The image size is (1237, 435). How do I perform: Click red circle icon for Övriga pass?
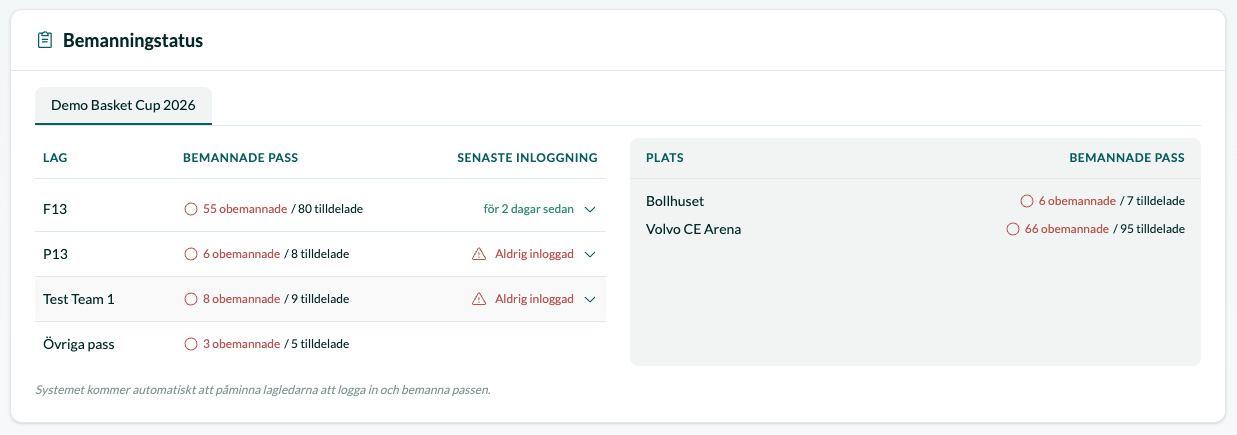191,344
